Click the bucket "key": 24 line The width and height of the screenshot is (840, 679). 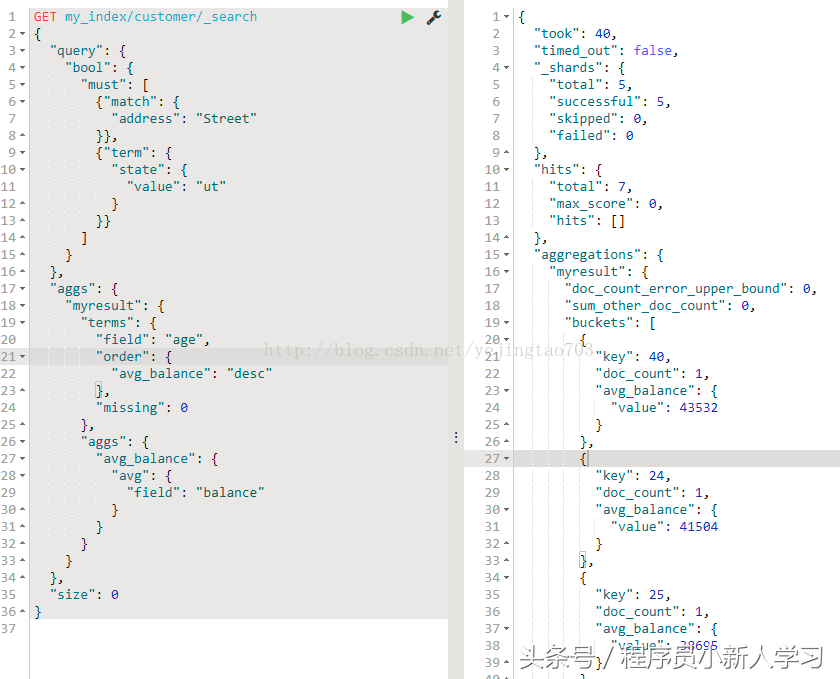pyautogui.click(x=633, y=476)
